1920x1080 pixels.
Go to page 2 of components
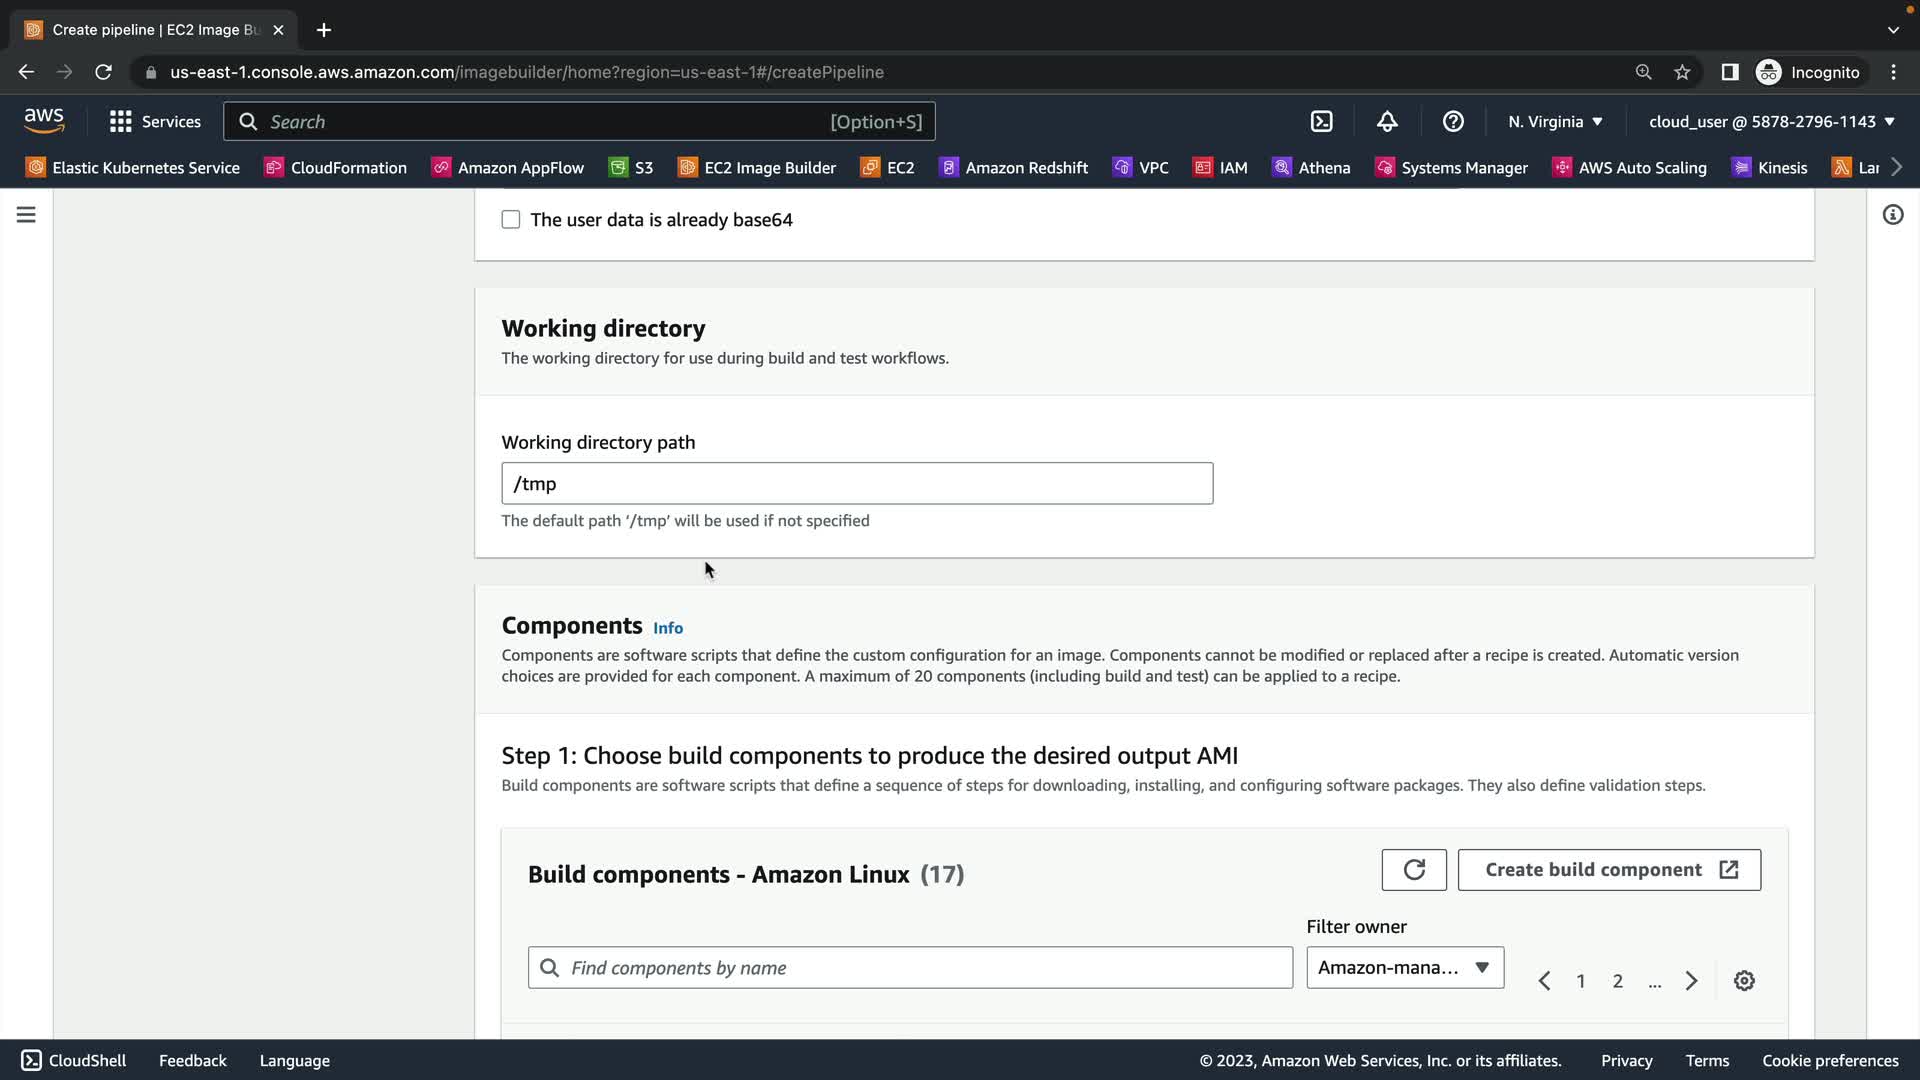coord(1617,981)
